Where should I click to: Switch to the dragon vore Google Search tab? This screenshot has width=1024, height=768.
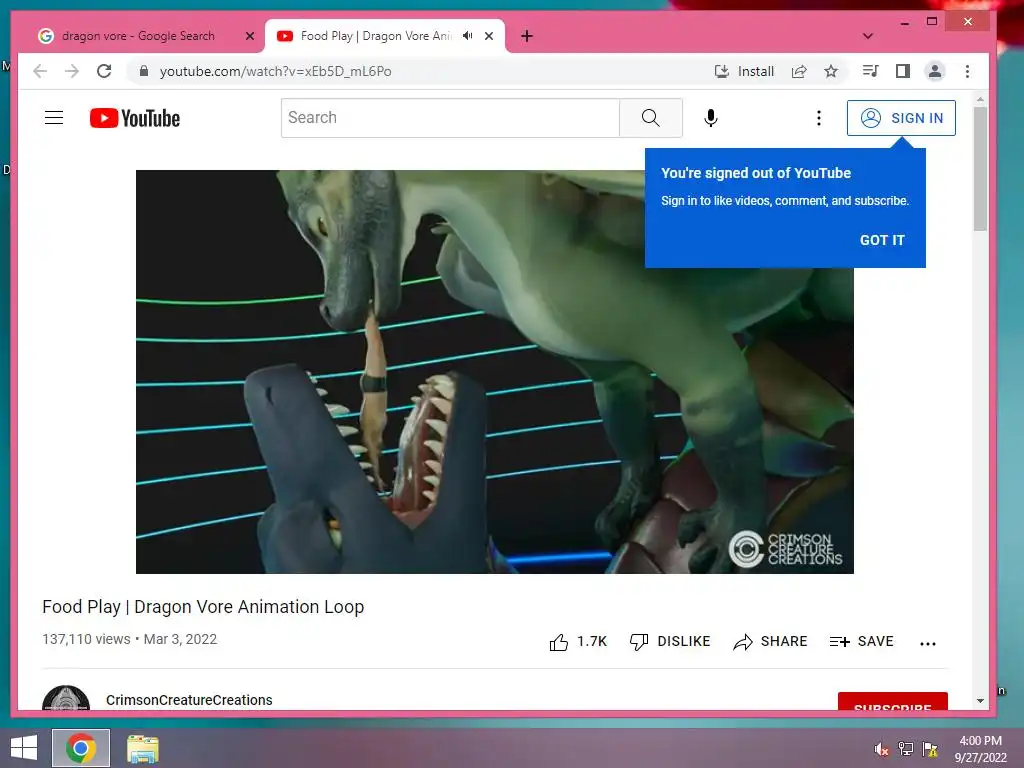[x=138, y=36]
